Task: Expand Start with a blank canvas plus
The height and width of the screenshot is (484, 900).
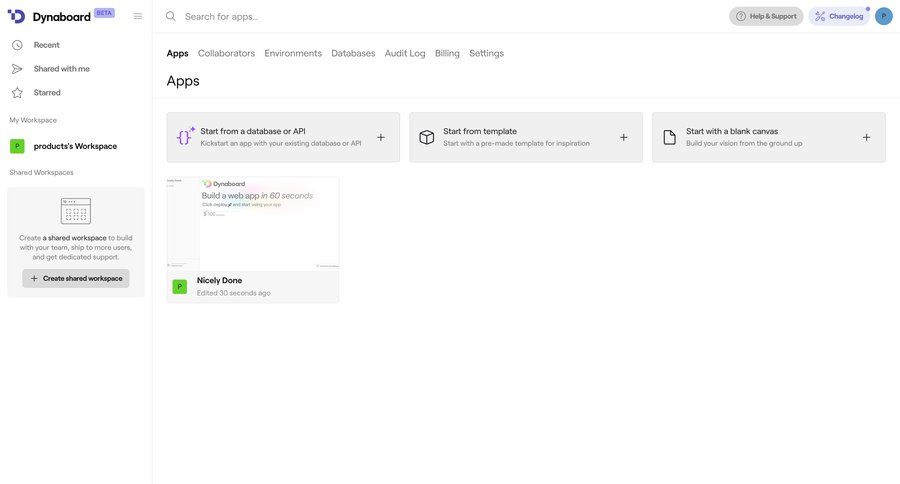Action: 867,137
